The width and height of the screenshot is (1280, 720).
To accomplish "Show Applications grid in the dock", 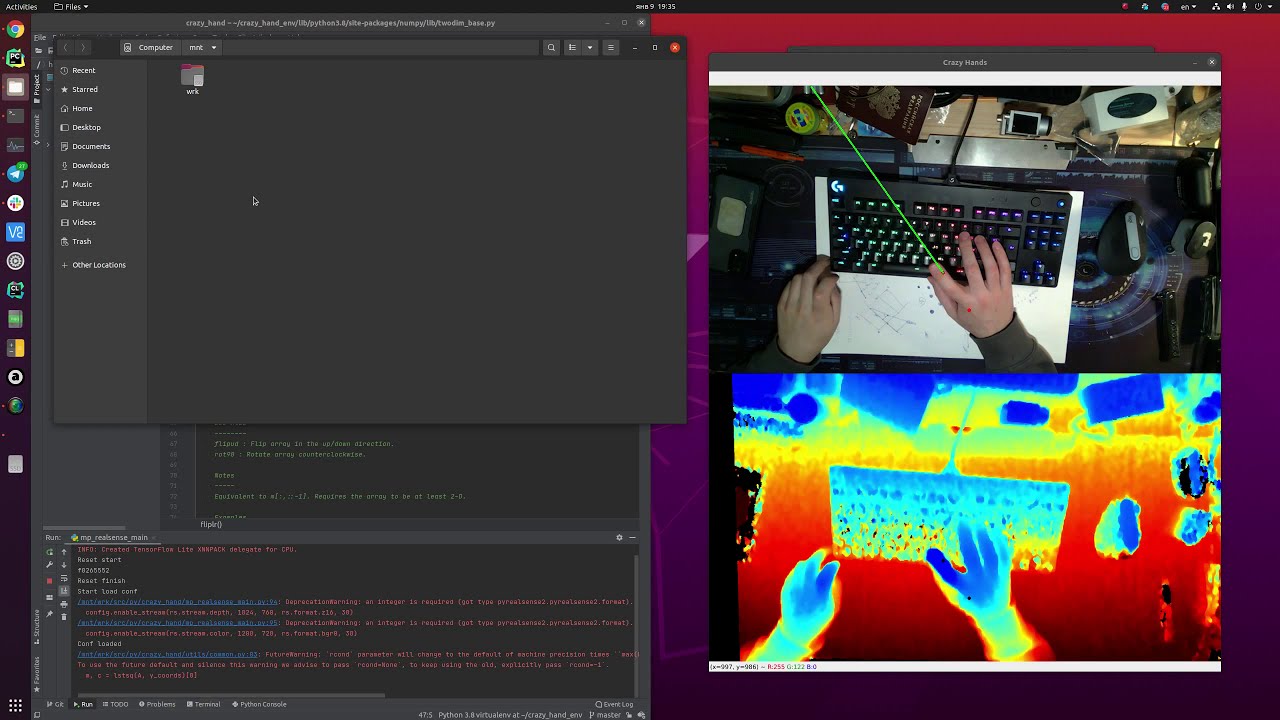I will point(15,705).
